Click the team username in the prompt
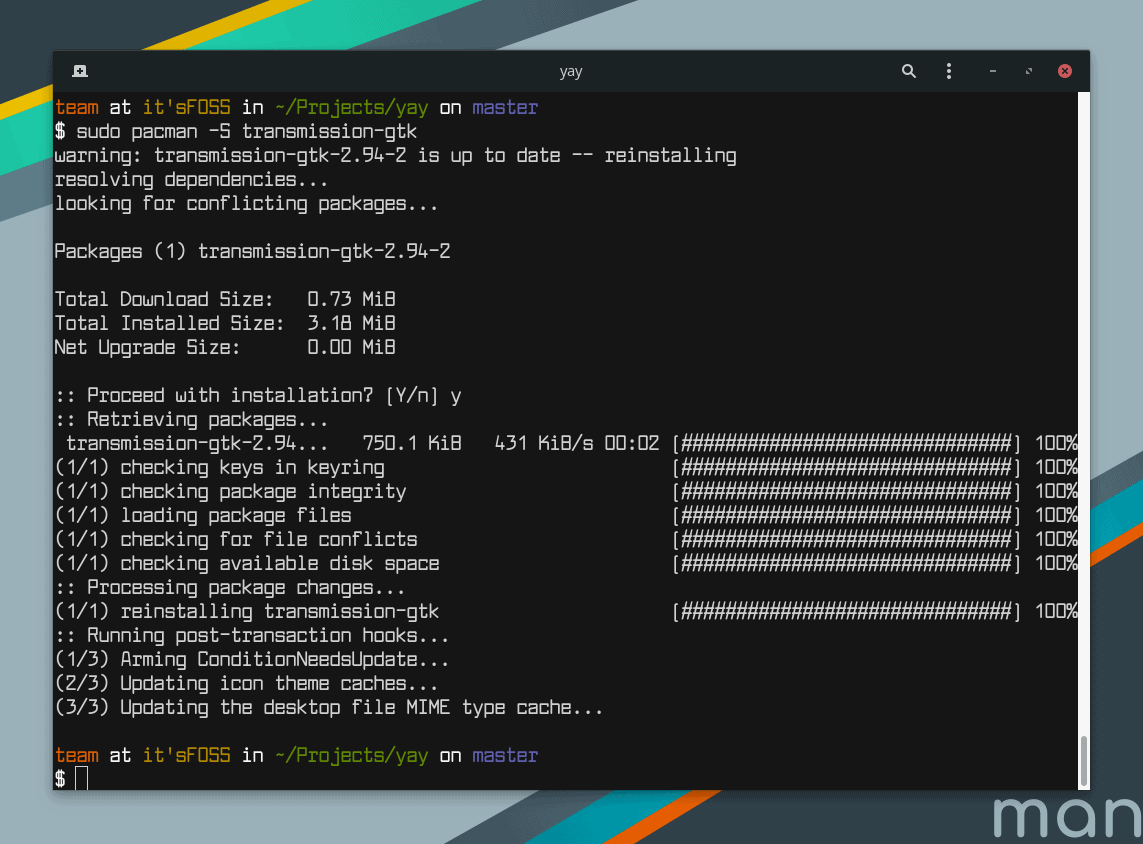This screenshot has width=1143, height=844. 77,107
